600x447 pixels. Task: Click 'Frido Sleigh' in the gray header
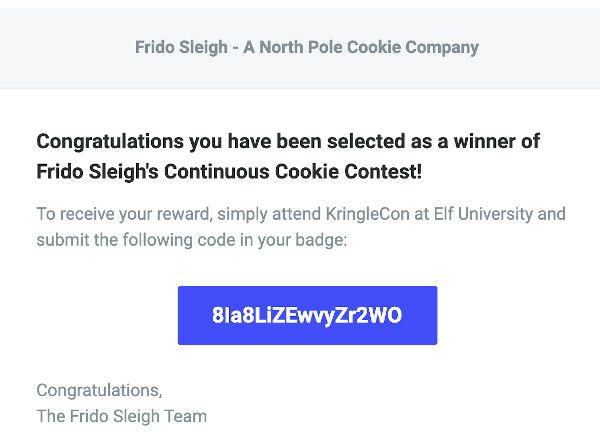pyautogui.click(x=181, y=48)
